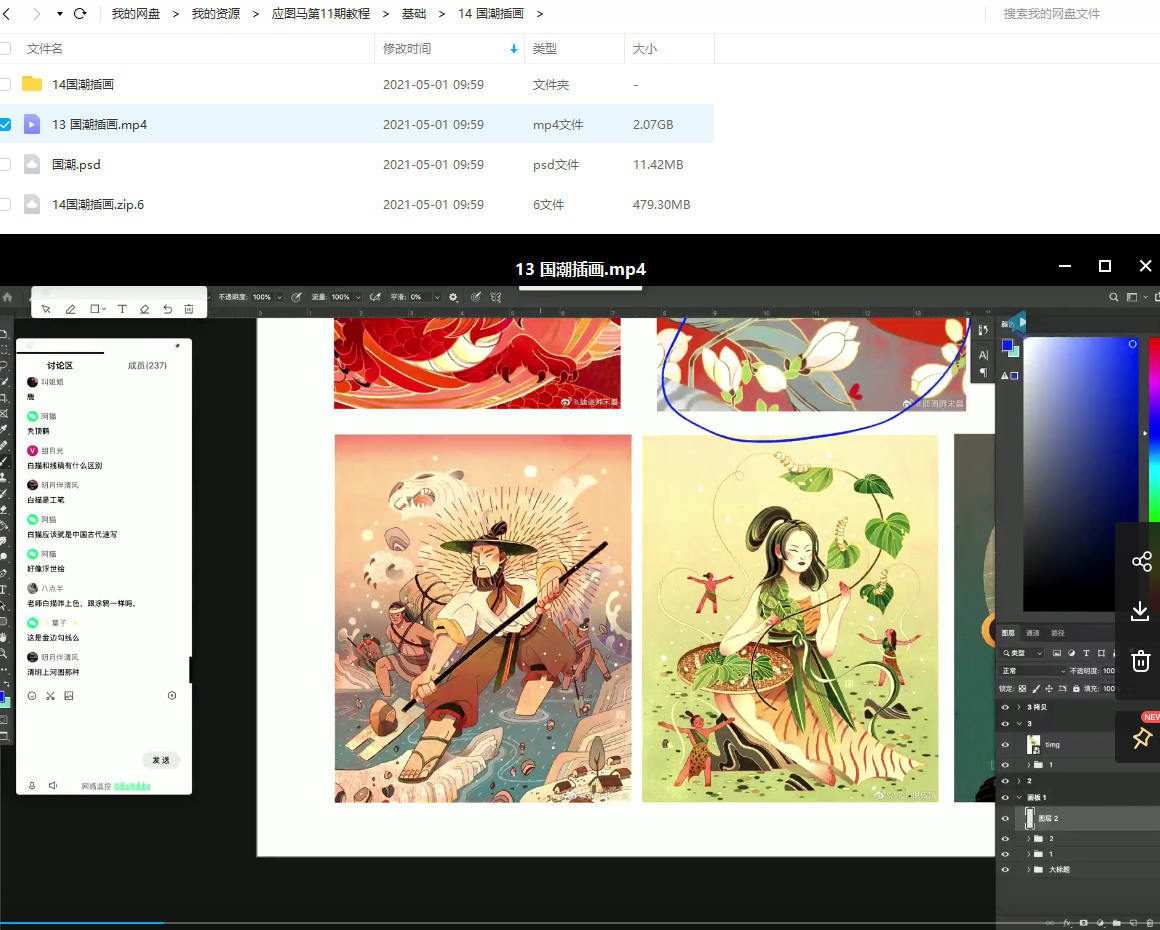Open the workspace layout switcher icon
Image resolution: width=1160 pixels, height=930 pixels.
point(1132,297)
